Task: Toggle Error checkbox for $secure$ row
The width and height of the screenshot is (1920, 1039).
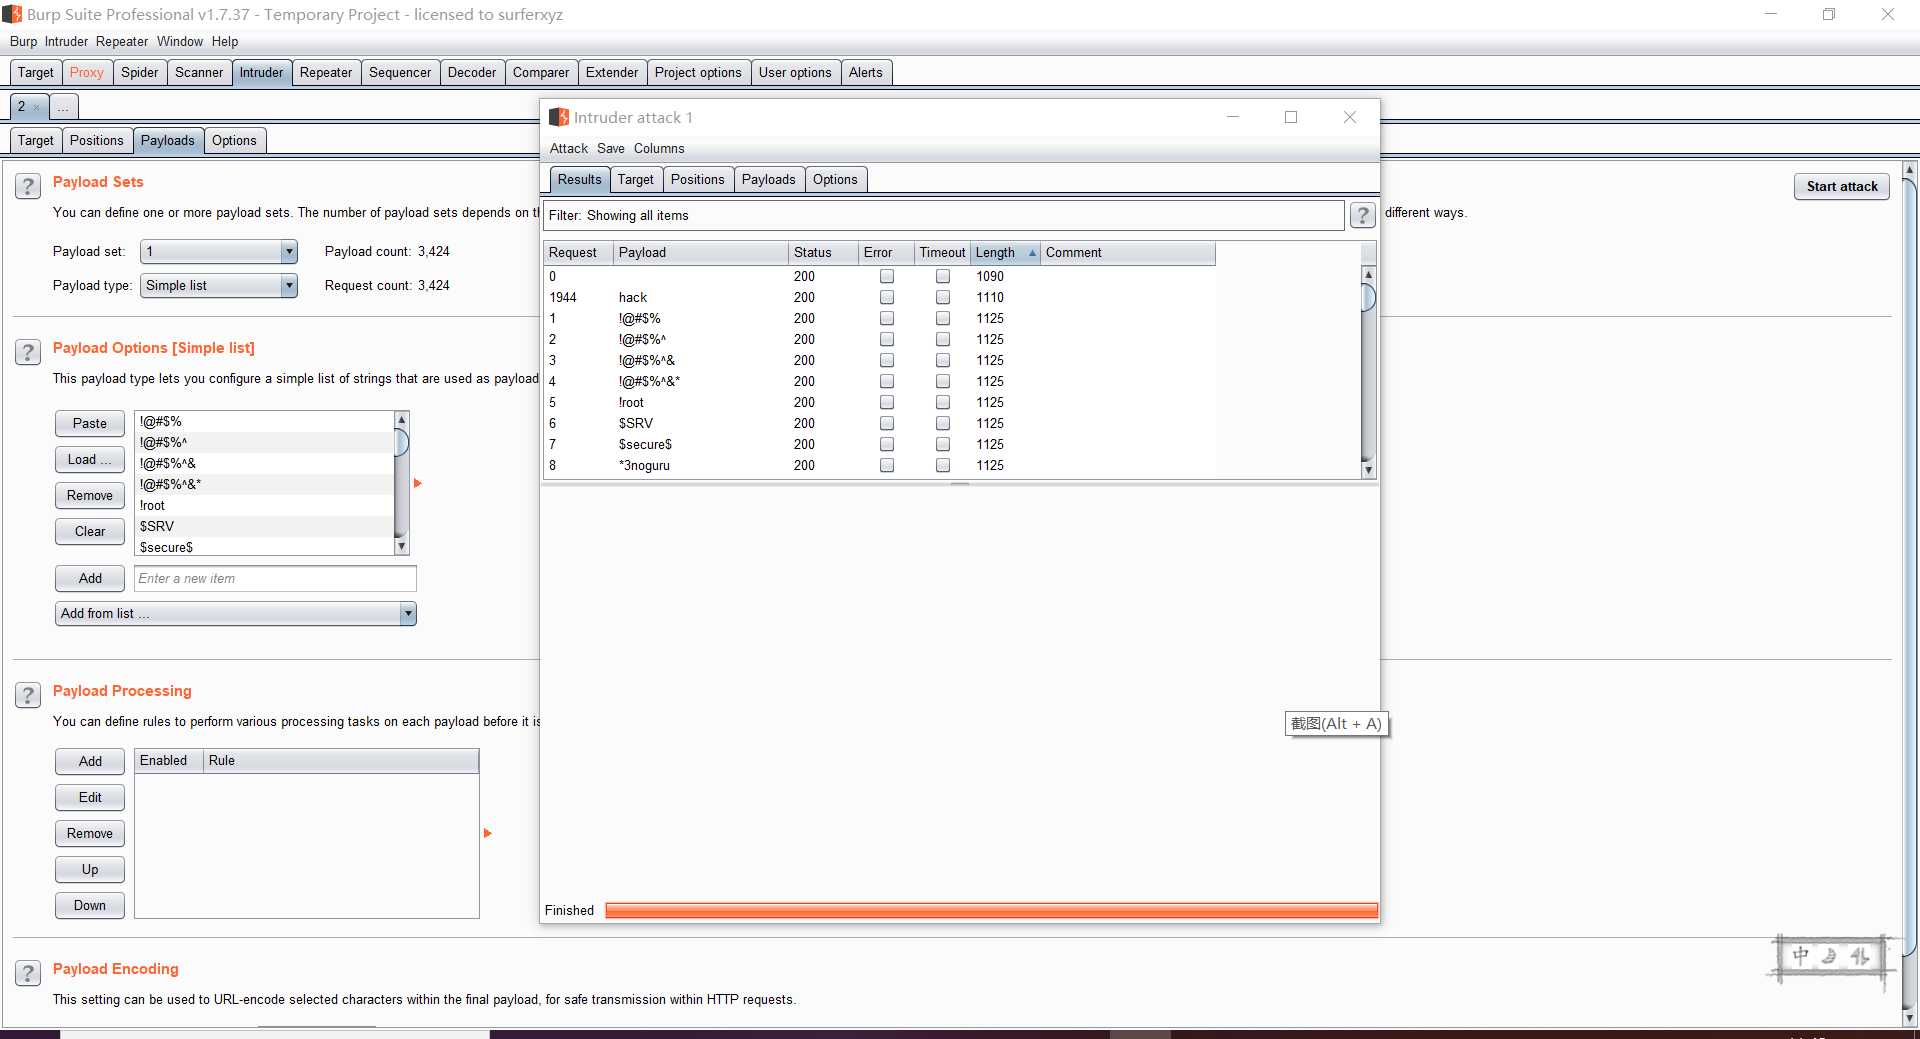Action: (x=887, y=444)
